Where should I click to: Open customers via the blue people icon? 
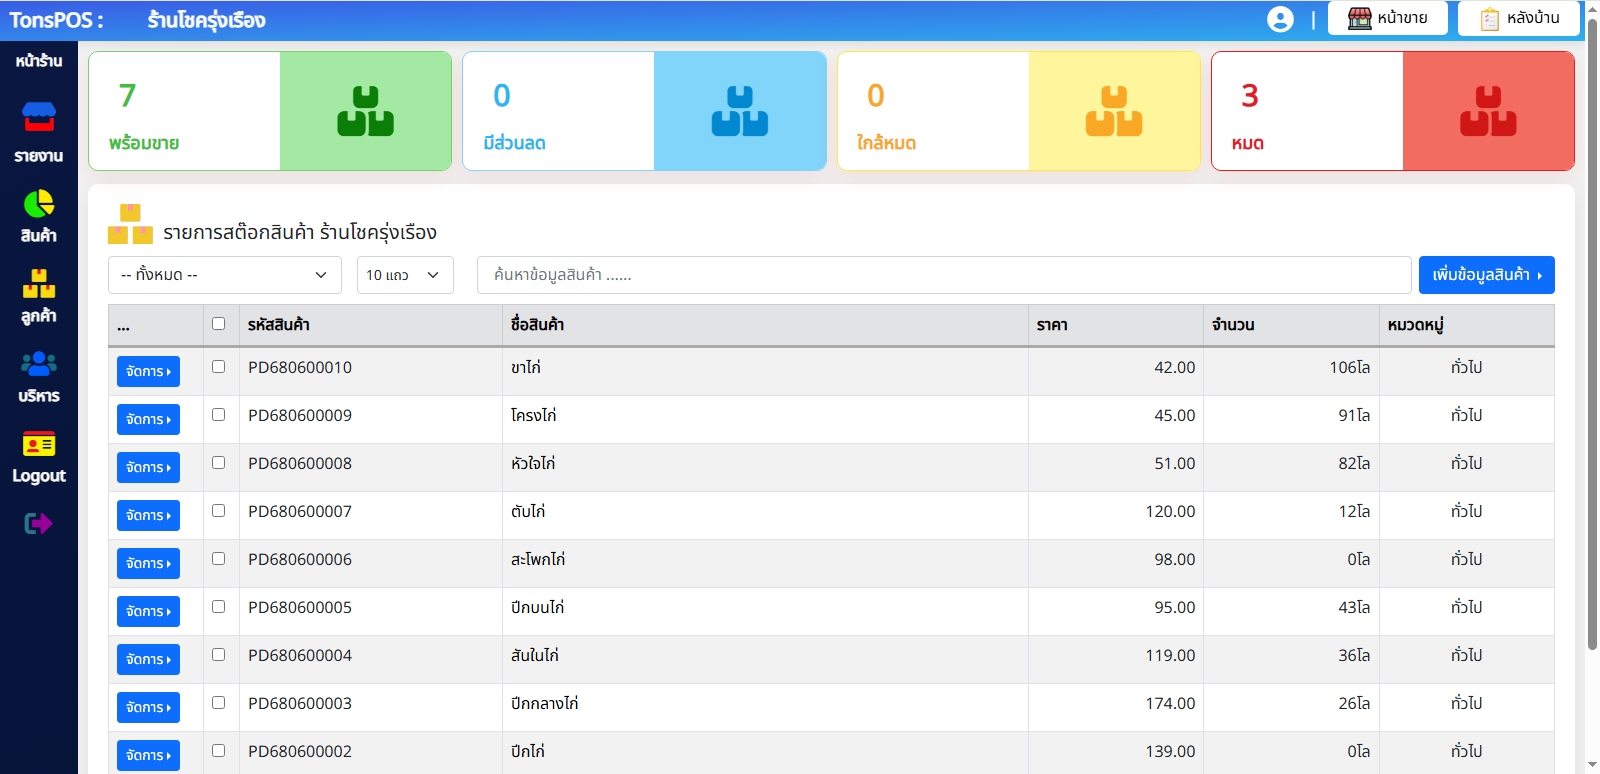click(39, 364)
